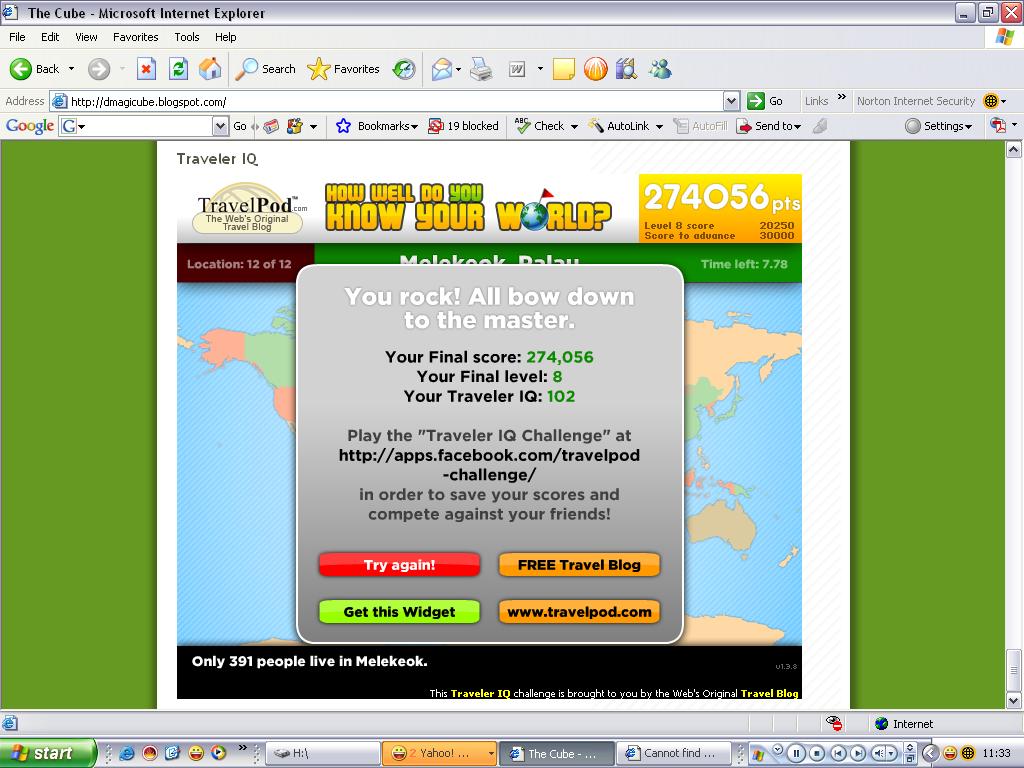This screenshot has width=1024, height=768.
Task: Open the Search magnifier in IE toolbar
Action: point(266,69)
